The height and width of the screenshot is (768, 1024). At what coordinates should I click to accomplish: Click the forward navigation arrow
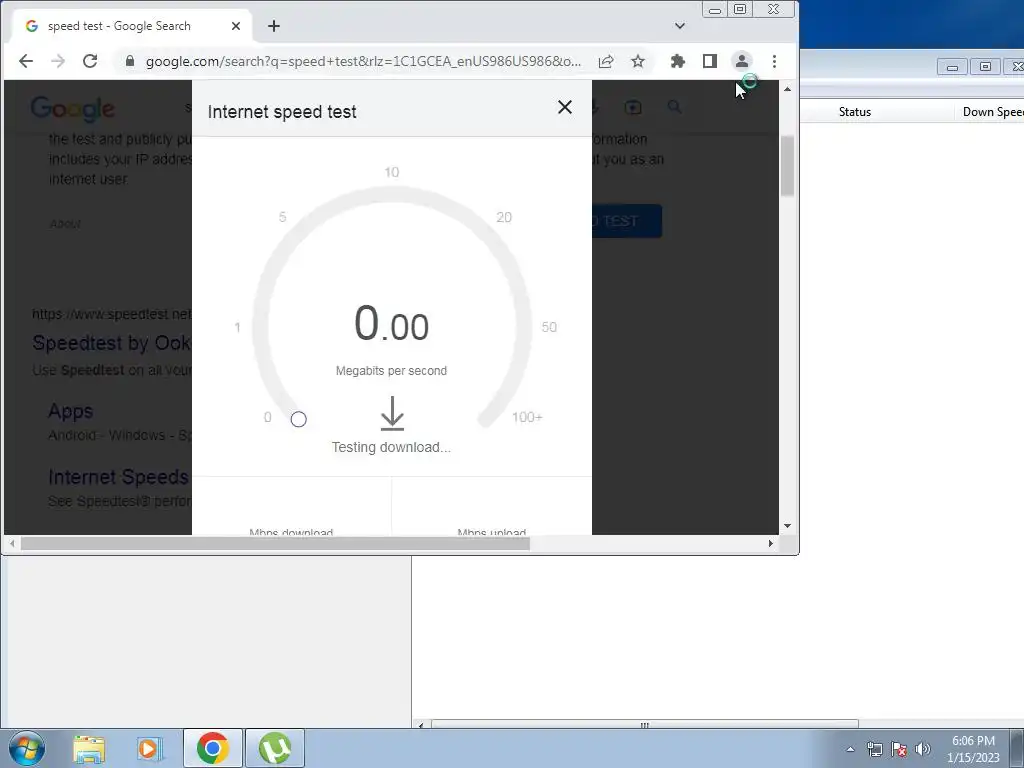point(58,61)
